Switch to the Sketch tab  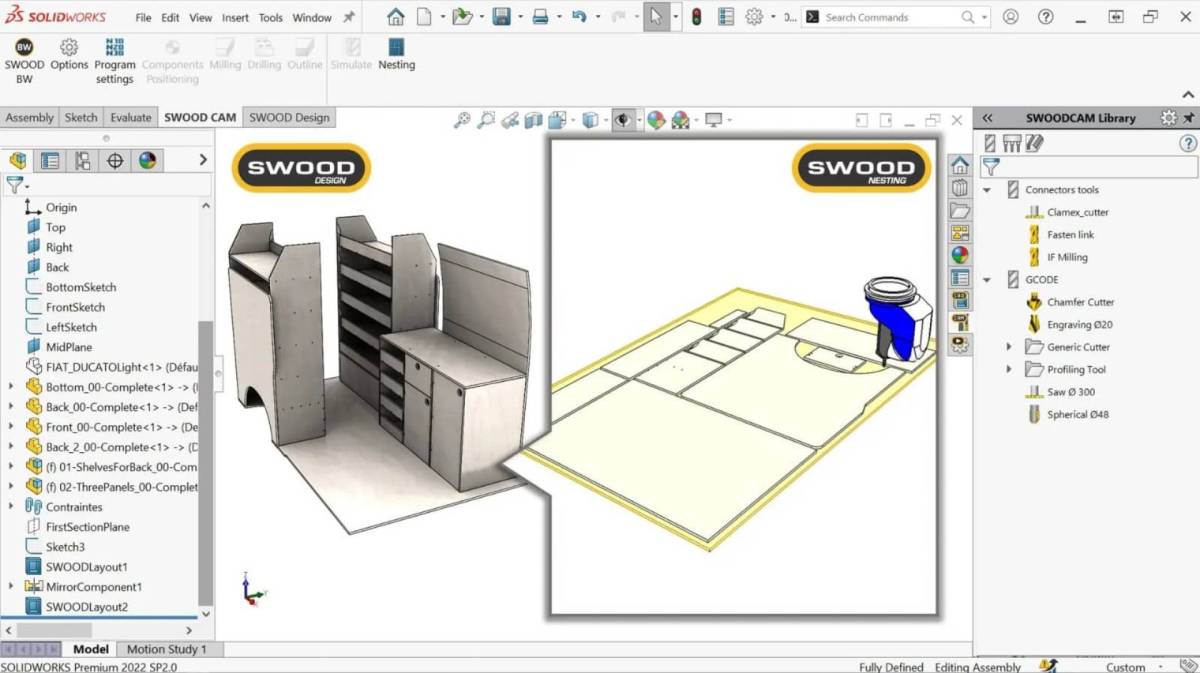pyautogui.click(x=81, y=117)
